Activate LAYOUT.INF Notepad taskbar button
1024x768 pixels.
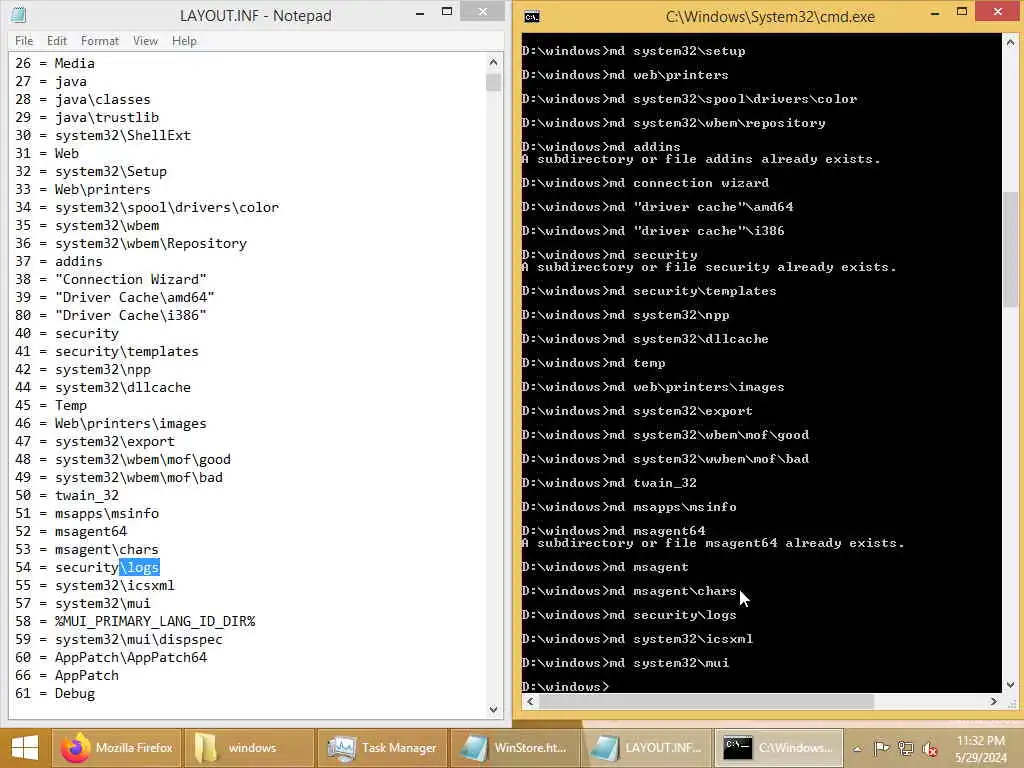(648, 748)
